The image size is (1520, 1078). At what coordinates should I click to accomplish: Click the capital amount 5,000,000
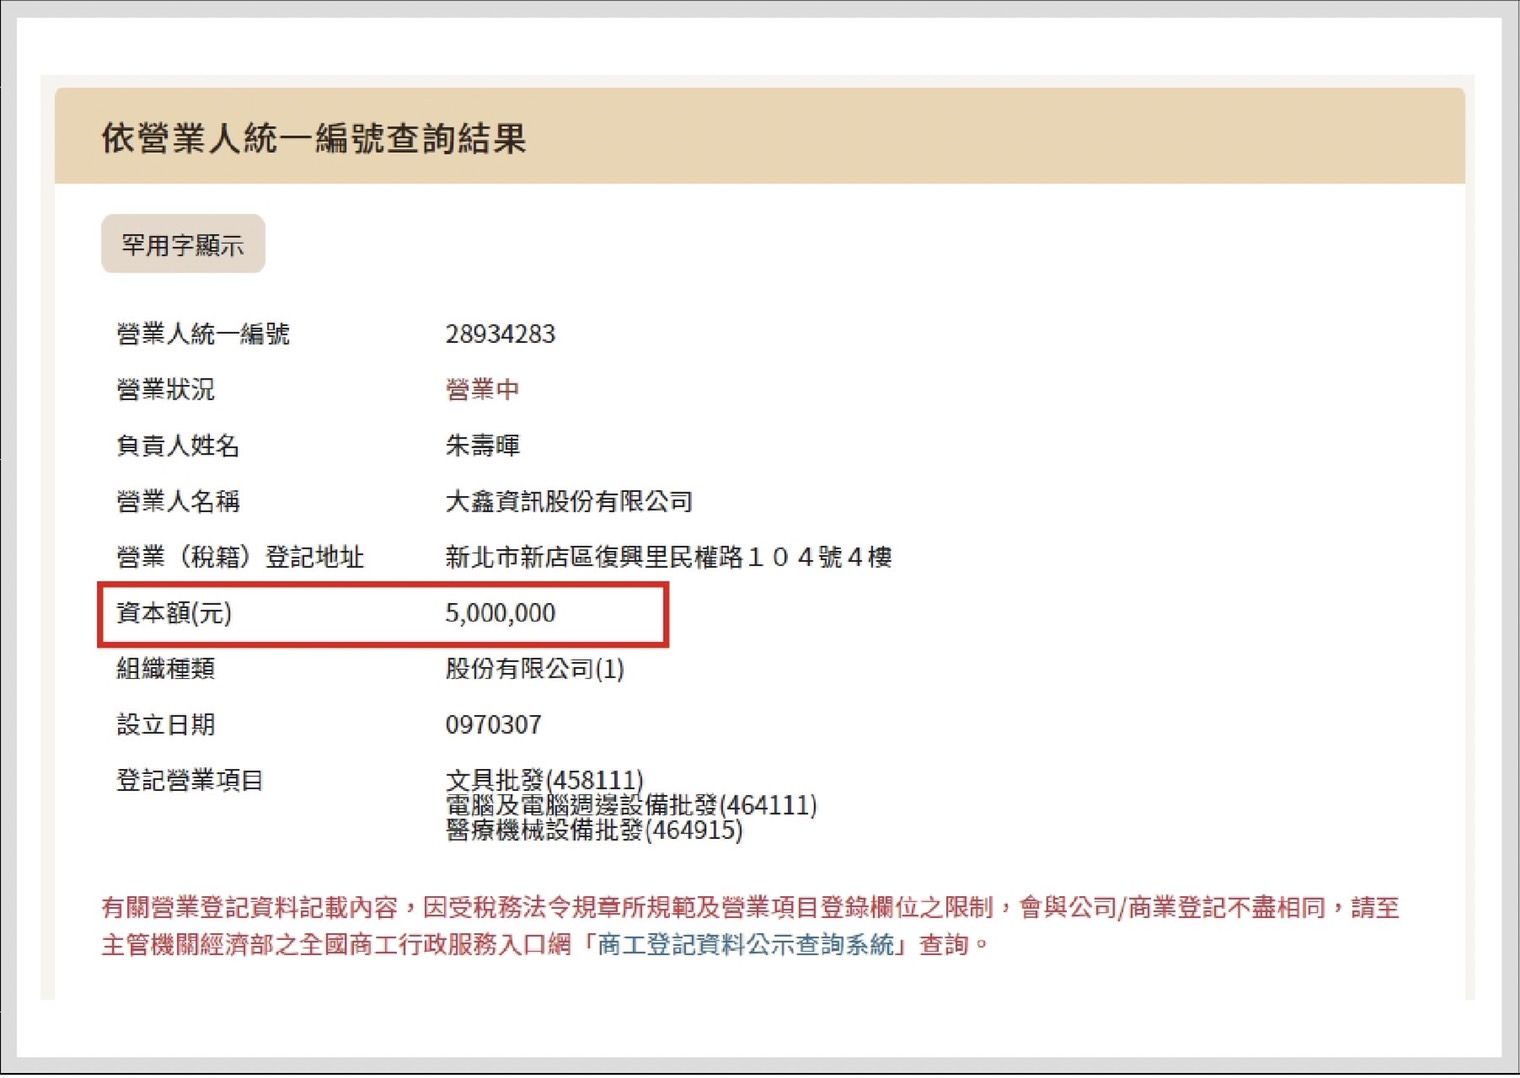point(500,613)
